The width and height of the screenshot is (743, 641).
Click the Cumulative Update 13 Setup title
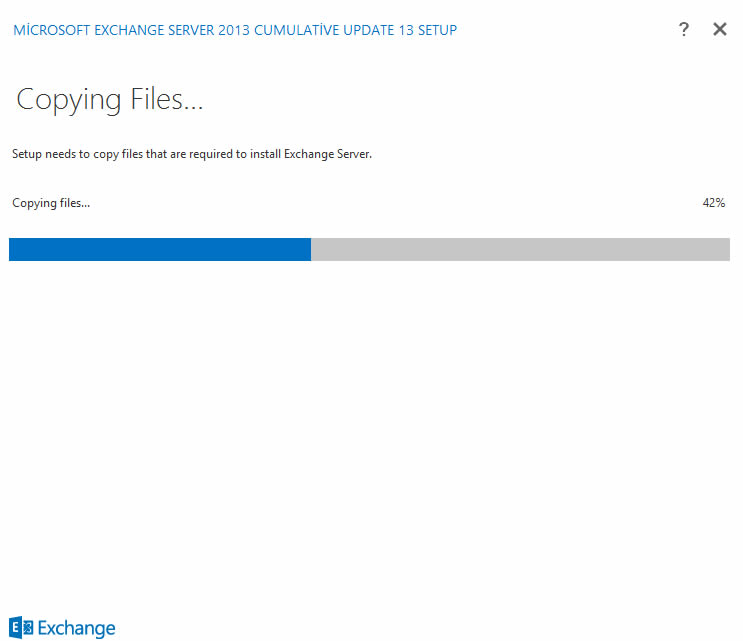(x=235, y=30)
